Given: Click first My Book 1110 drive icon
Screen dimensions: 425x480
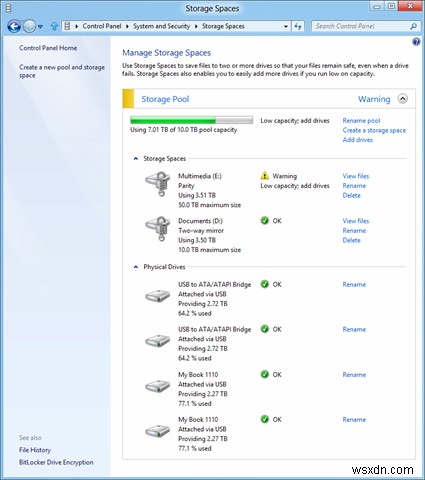Looking at the screenshot, I should pos(158,386).
